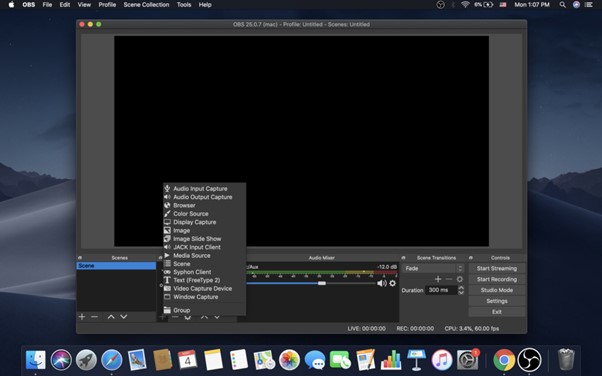Undock the Scenes panel icon
The height and width of the screenshot is (376, 602).
(80, 258)
